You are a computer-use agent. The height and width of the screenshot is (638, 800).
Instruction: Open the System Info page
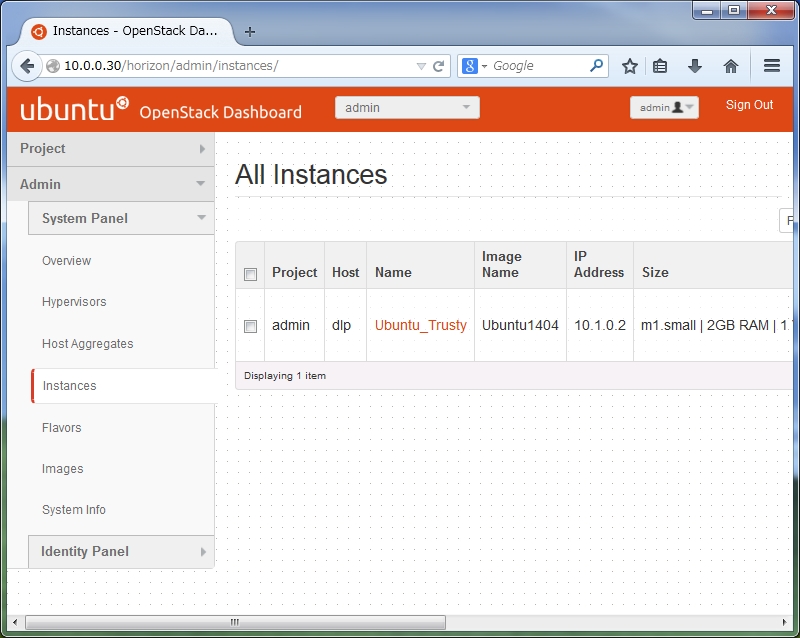73,510
